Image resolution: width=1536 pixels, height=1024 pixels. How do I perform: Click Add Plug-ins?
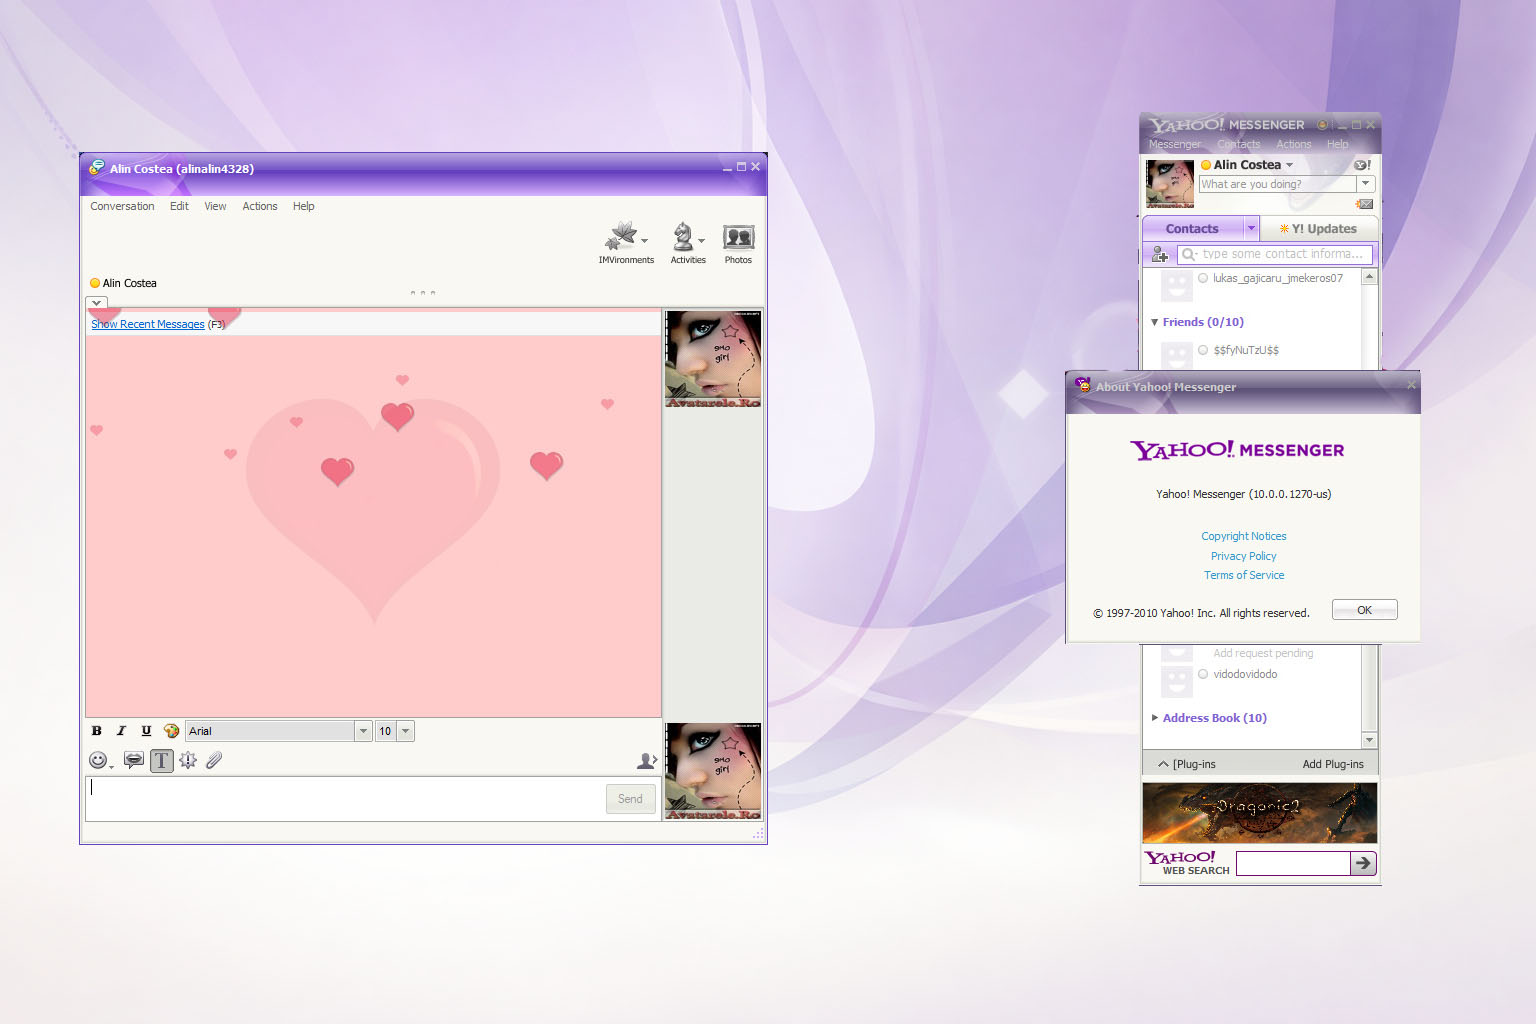click(x=1333, y=764)
